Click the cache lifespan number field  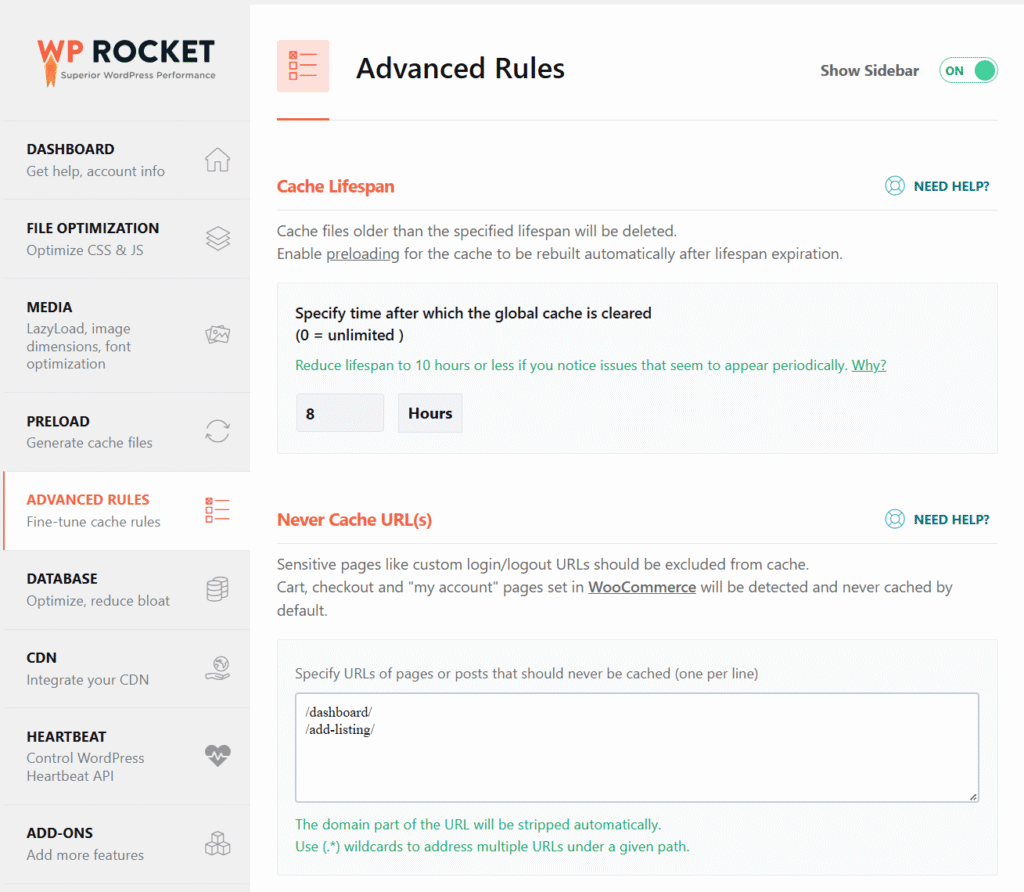pos(340,413)
